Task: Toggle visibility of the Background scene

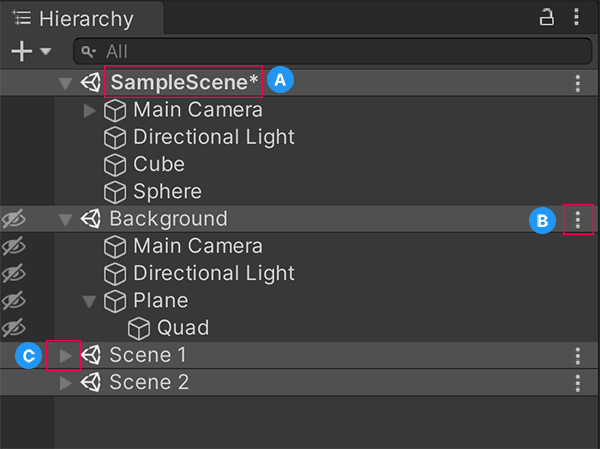Action: pyautogui.click(x=13, y=219)
